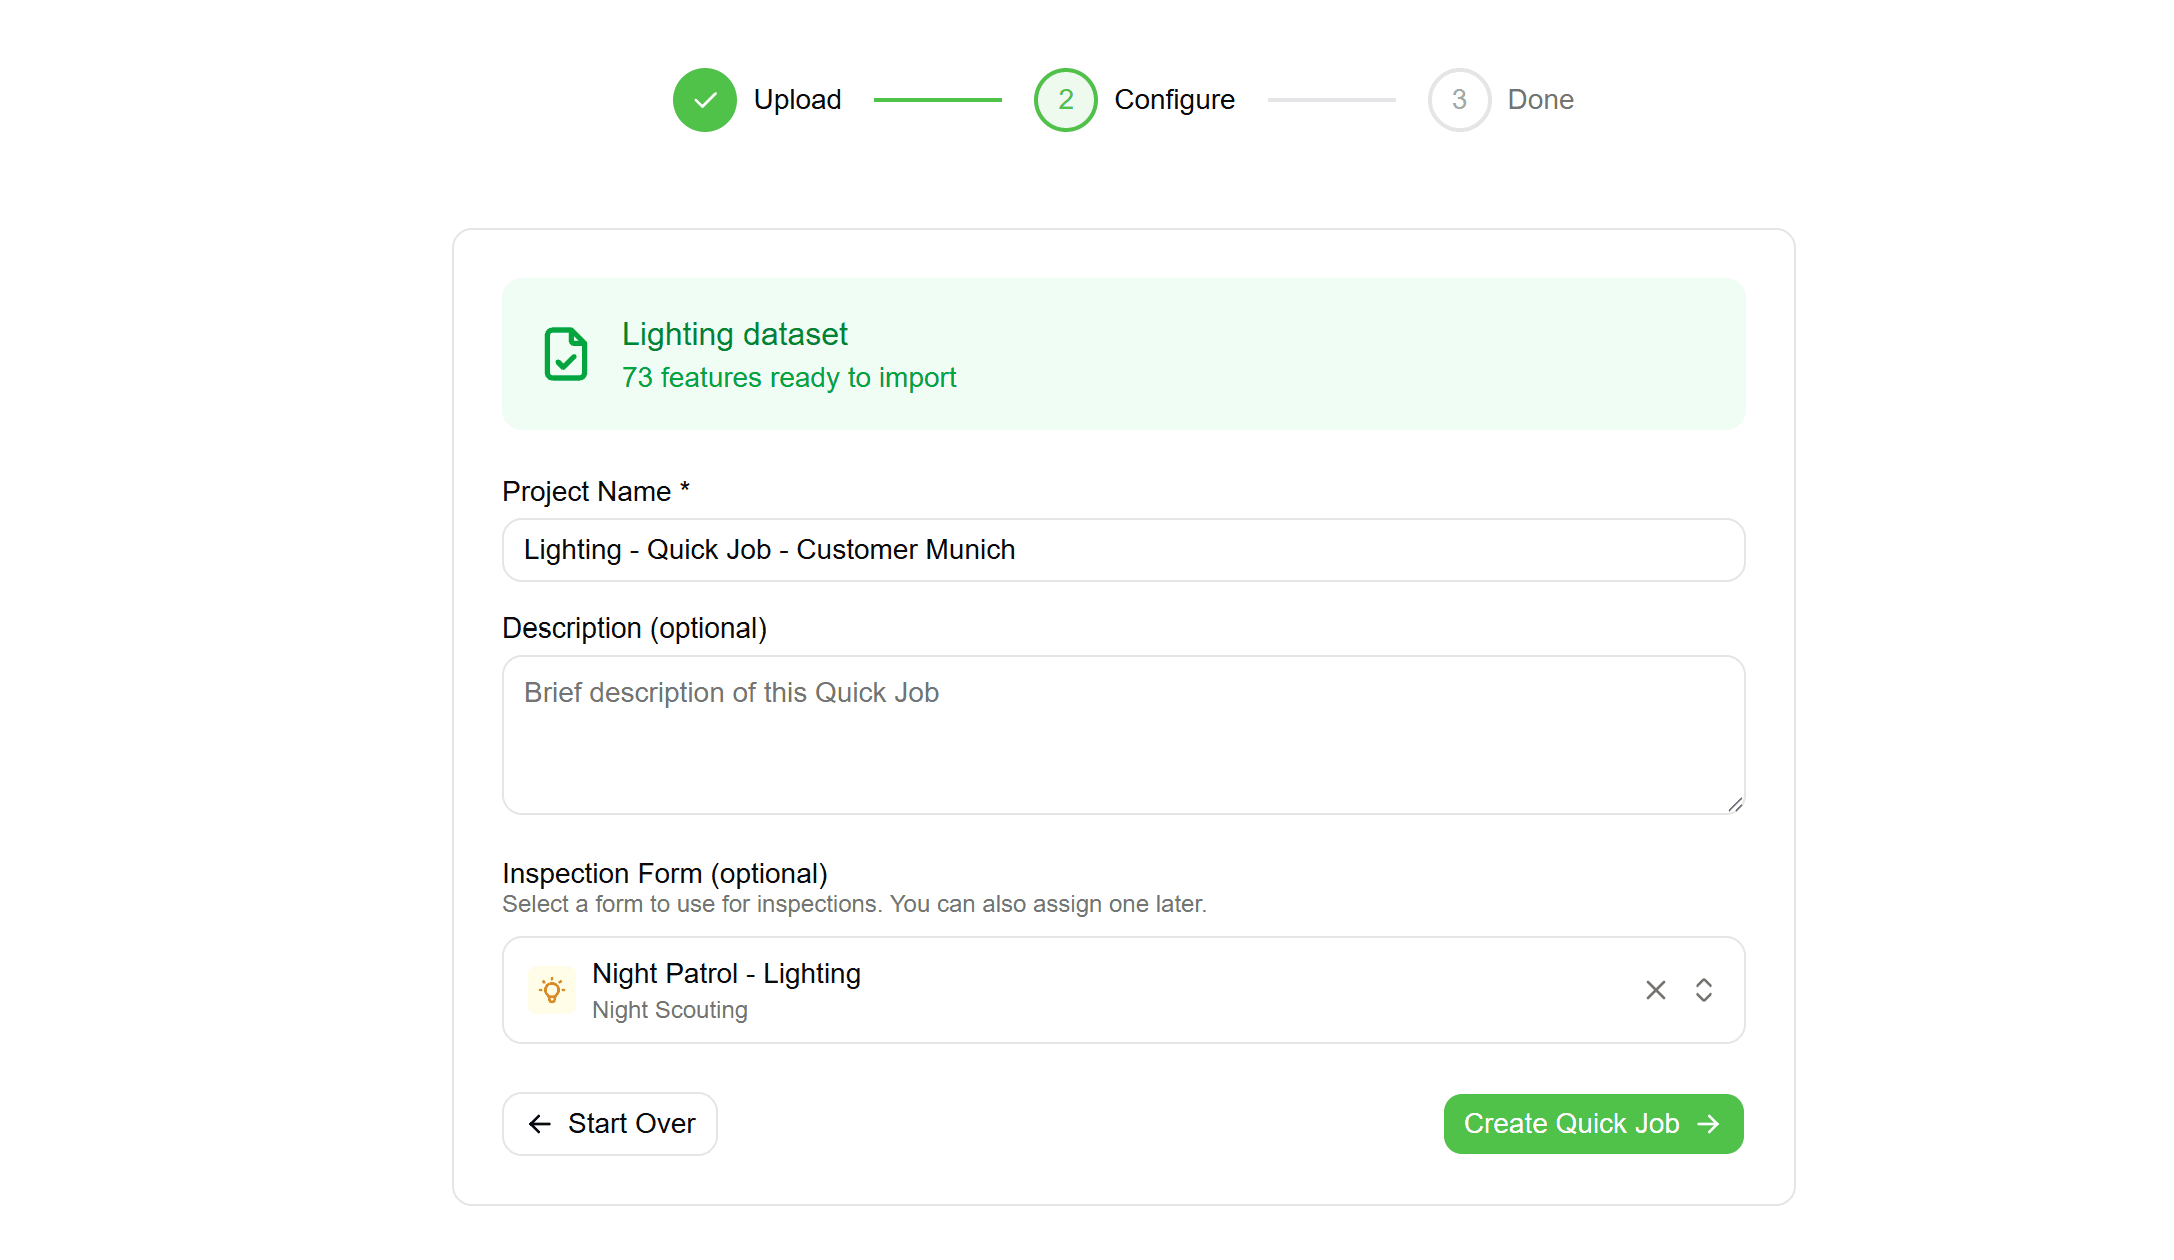Click the file-check icon beside Lighting dataset
Screen dimensions: 2174x1260
click(x=566, y=354)
